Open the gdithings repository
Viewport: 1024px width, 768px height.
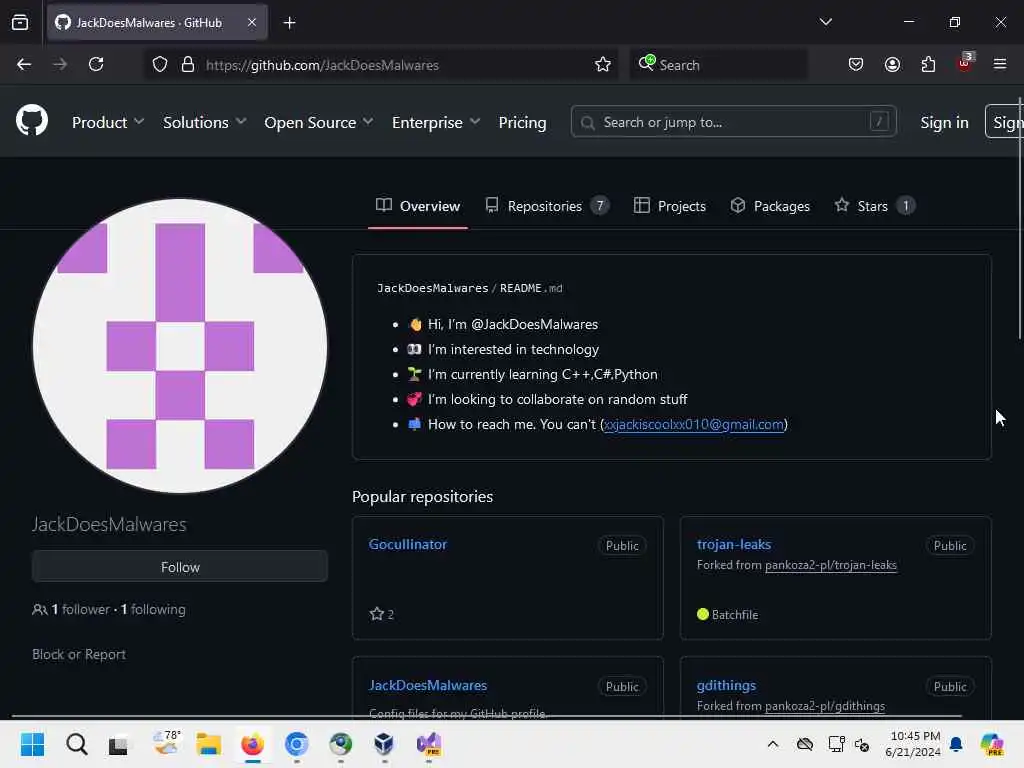[726, 685]
